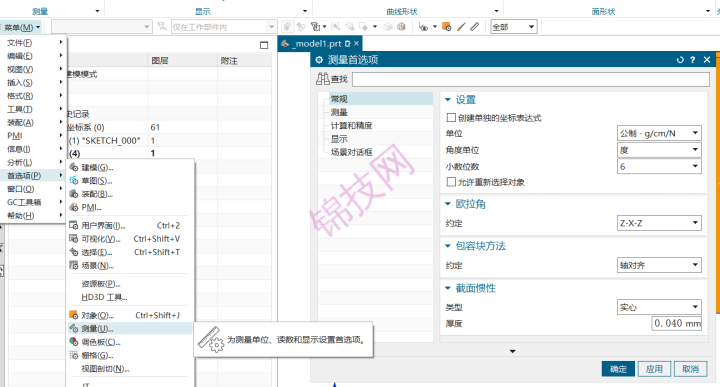Switch to the _model1.prt tab

[x=320, y=44]
